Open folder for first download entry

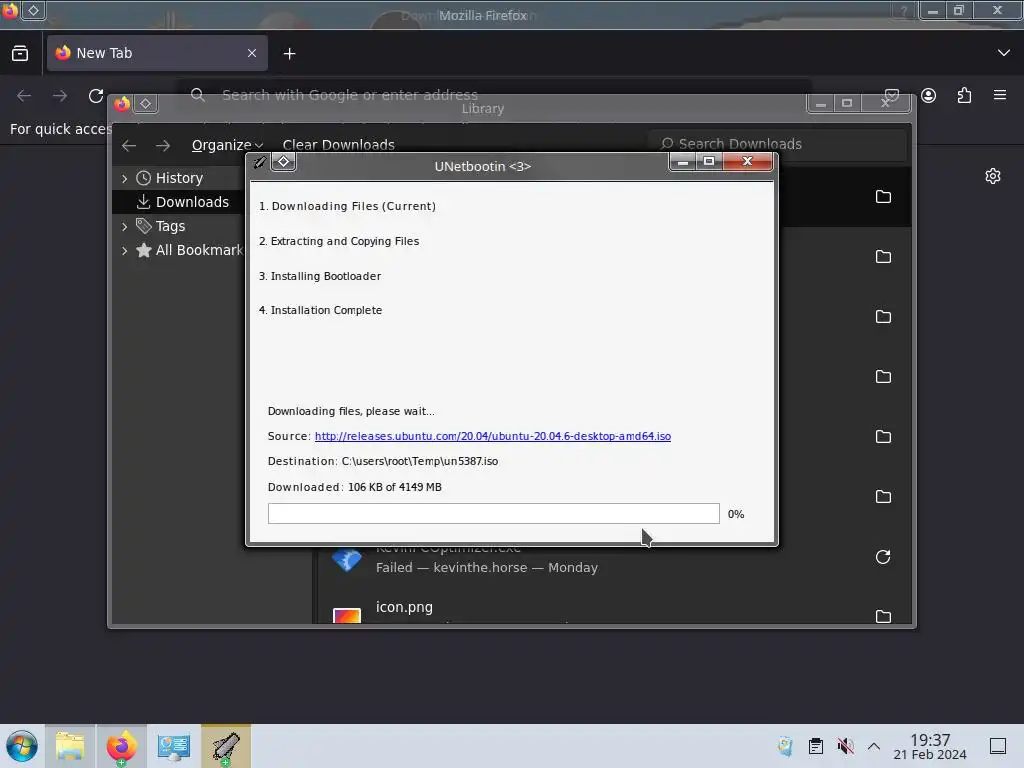883,197
